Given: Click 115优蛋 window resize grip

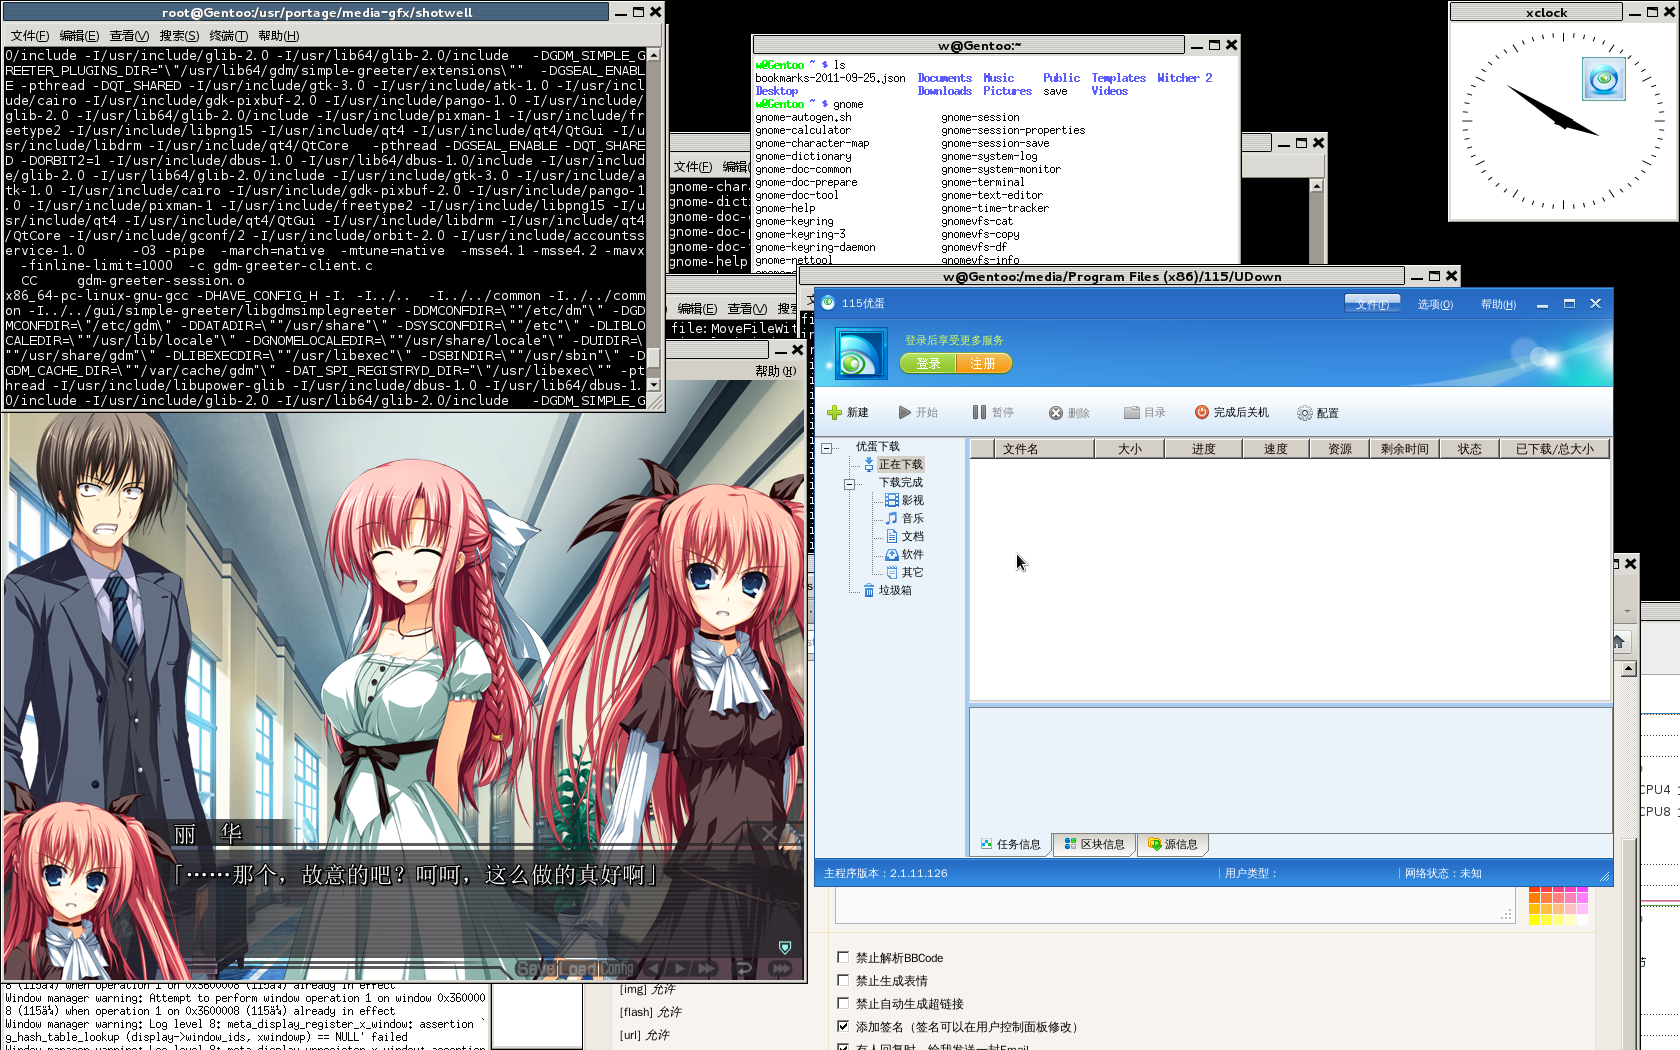Looking at the screenshot, I should (1604, 877).
